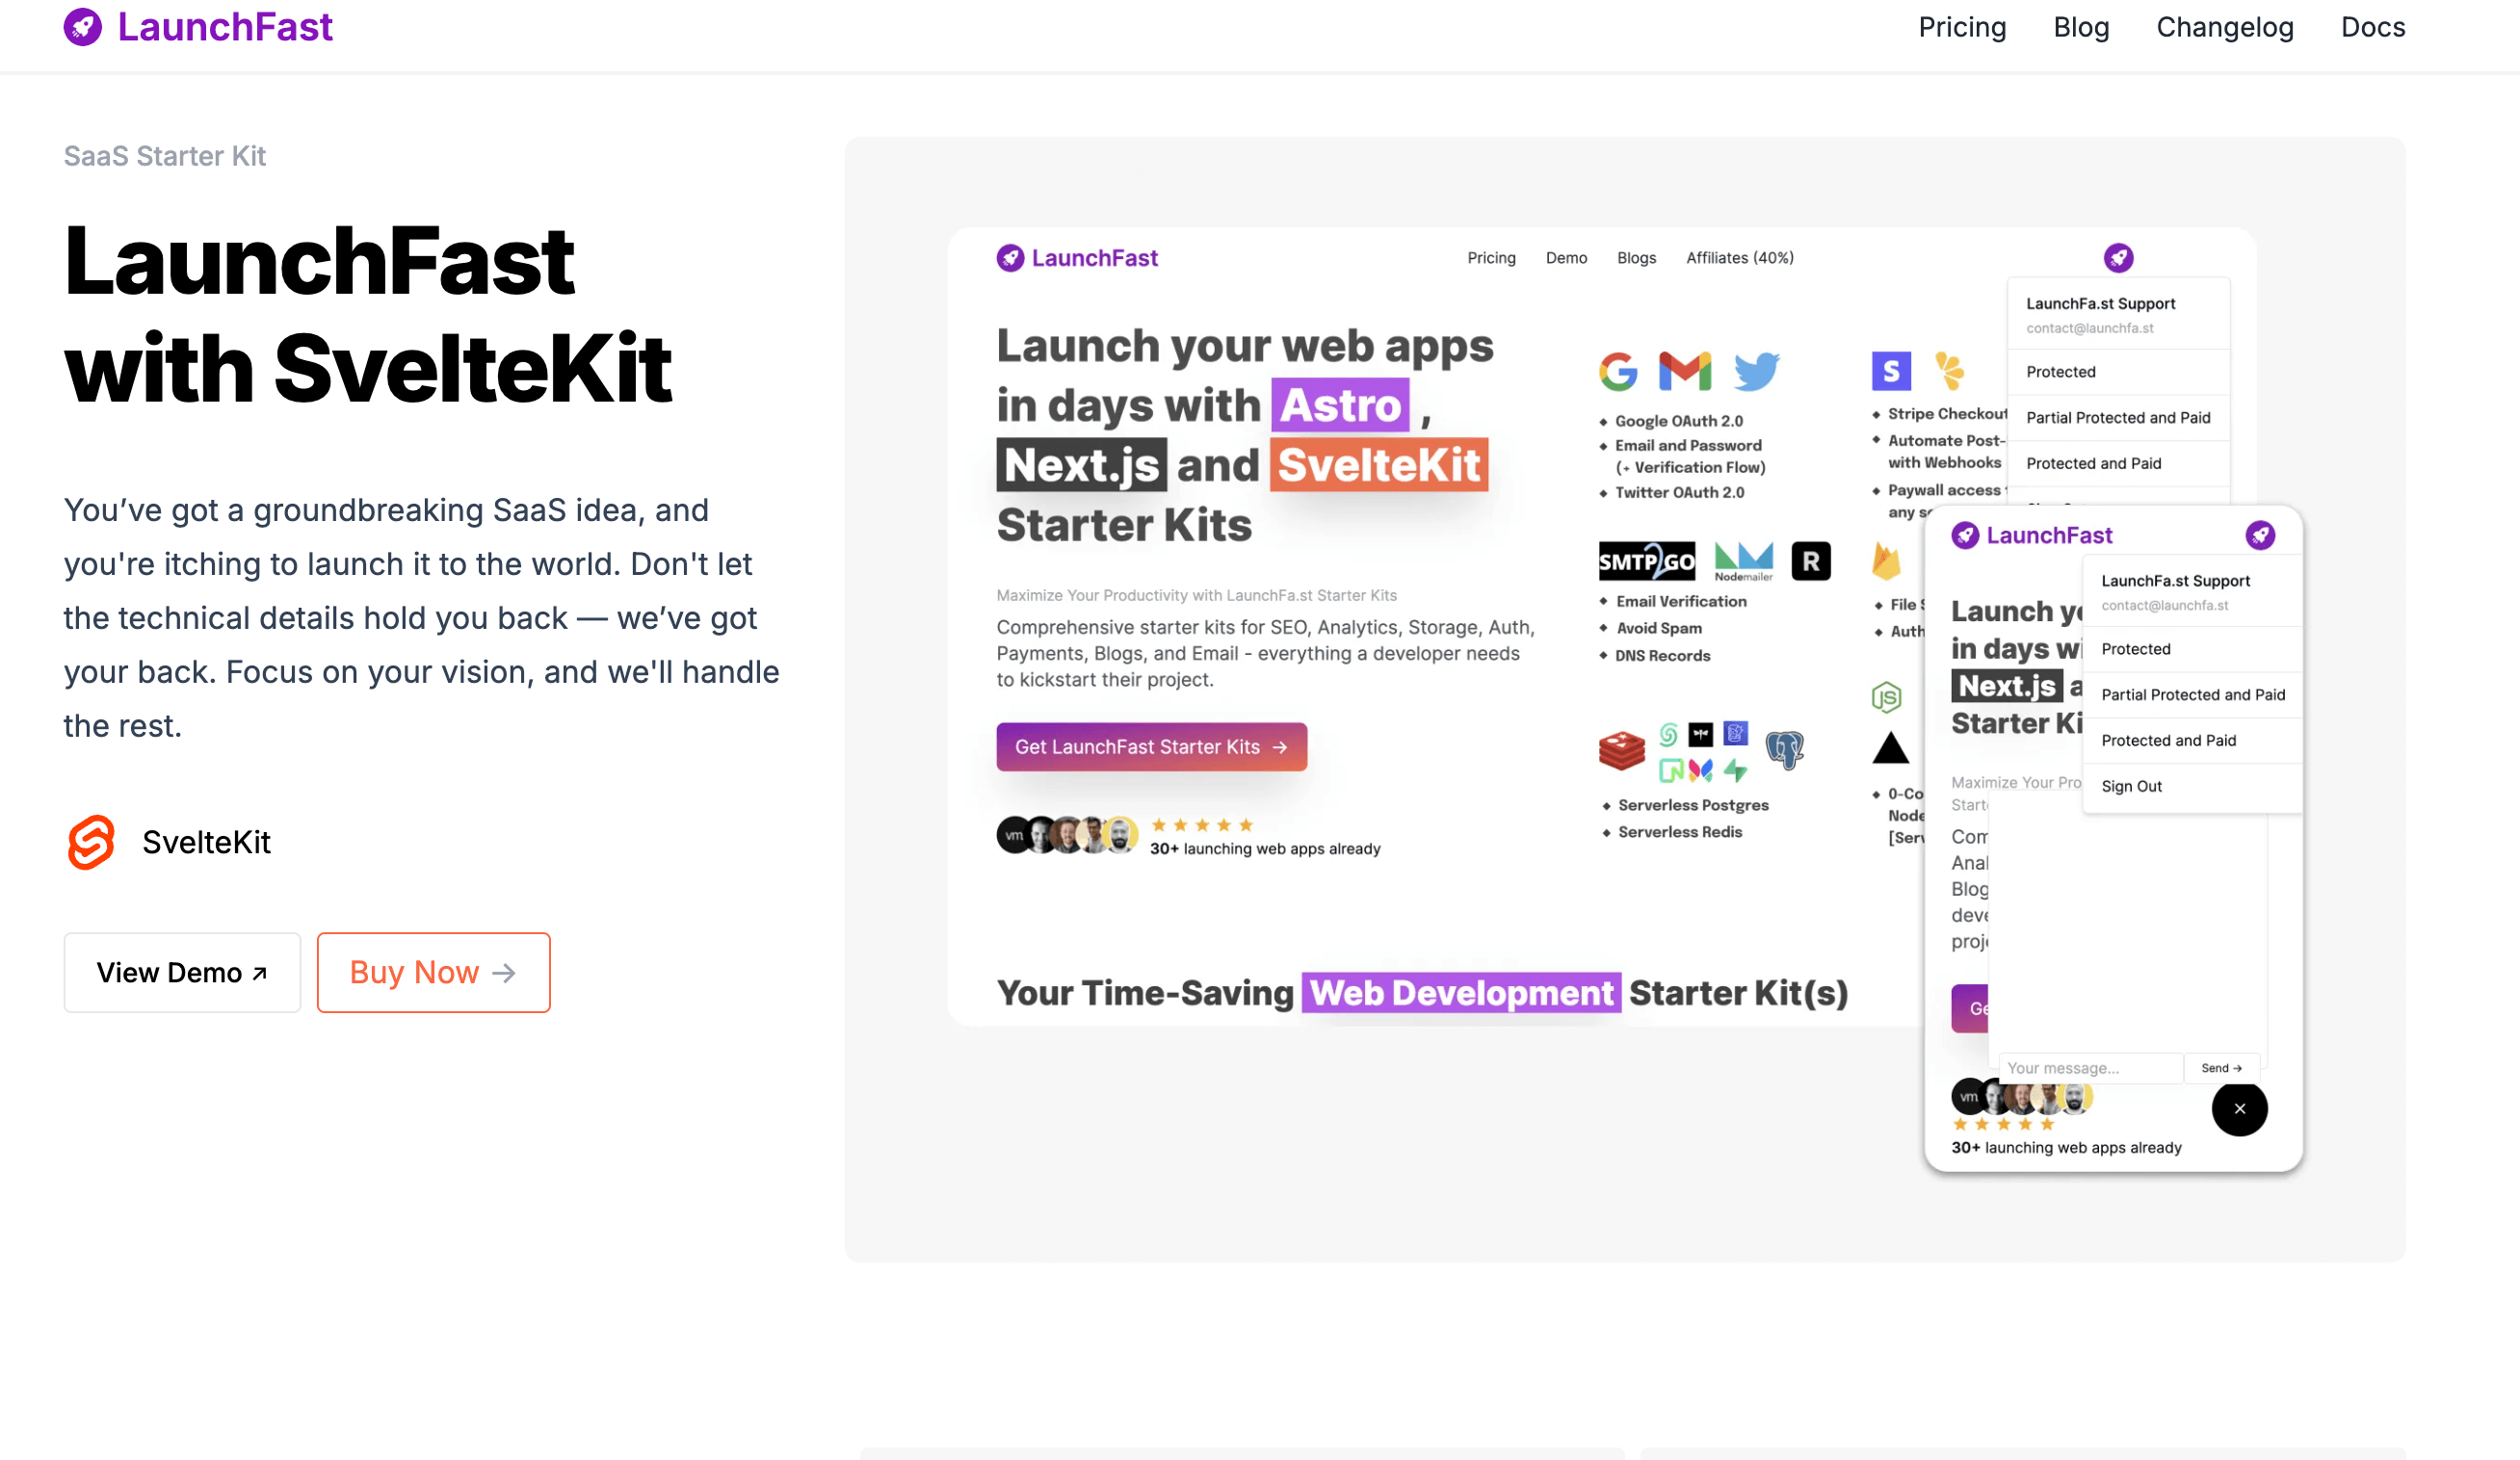Click the user avatars under the Get Starter Kits button
2520x1460 pixels.
click(1067, 835)
